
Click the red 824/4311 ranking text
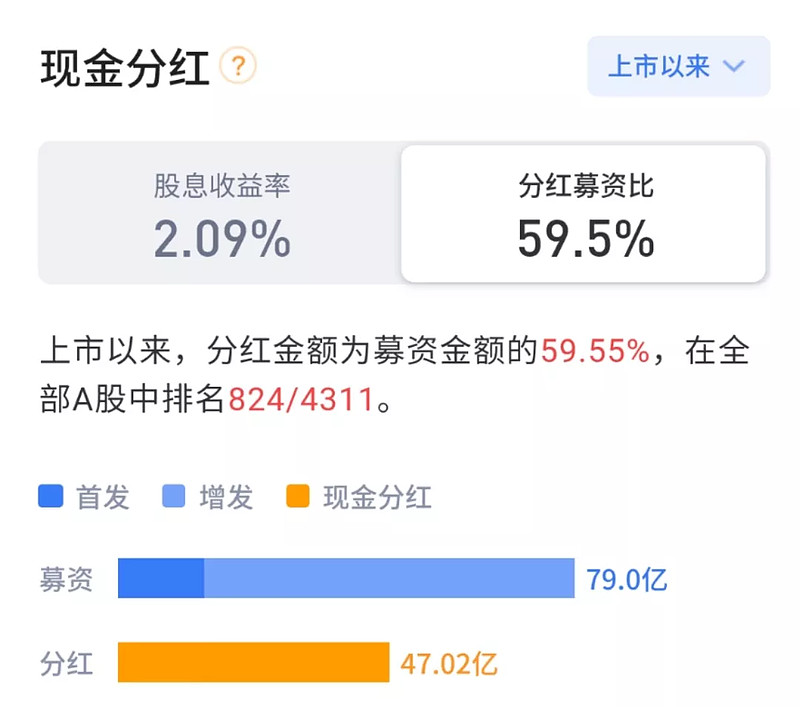tap(300, 401)
